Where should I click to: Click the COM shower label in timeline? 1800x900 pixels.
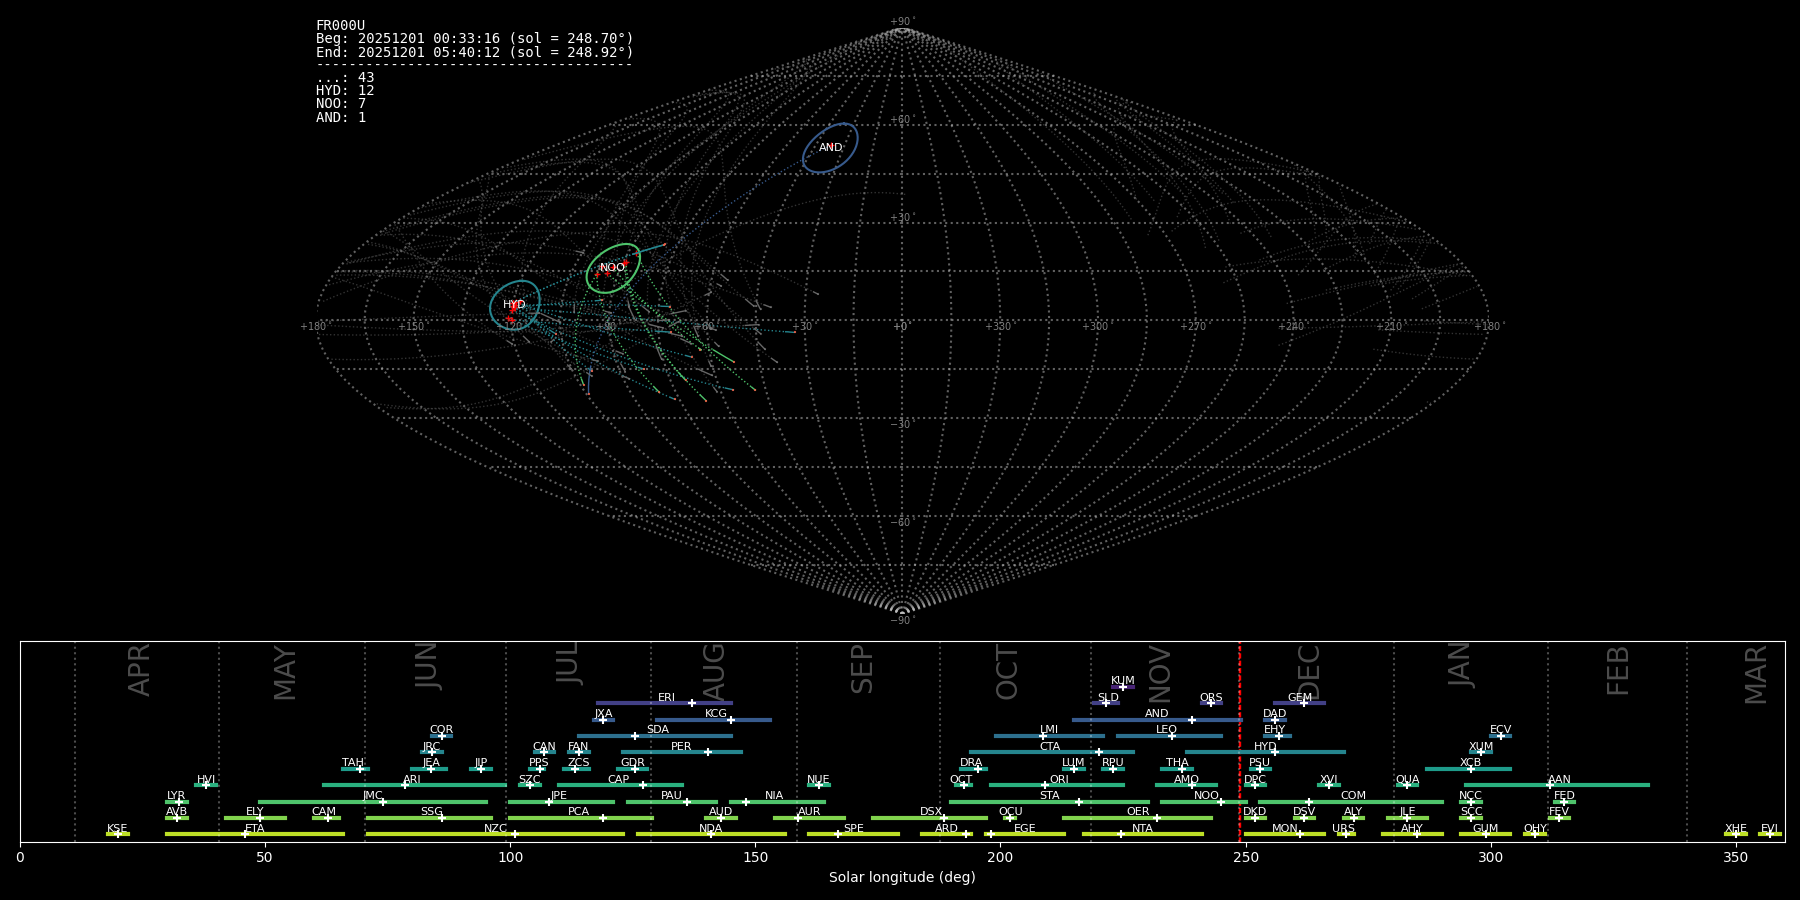(1353, 796)
